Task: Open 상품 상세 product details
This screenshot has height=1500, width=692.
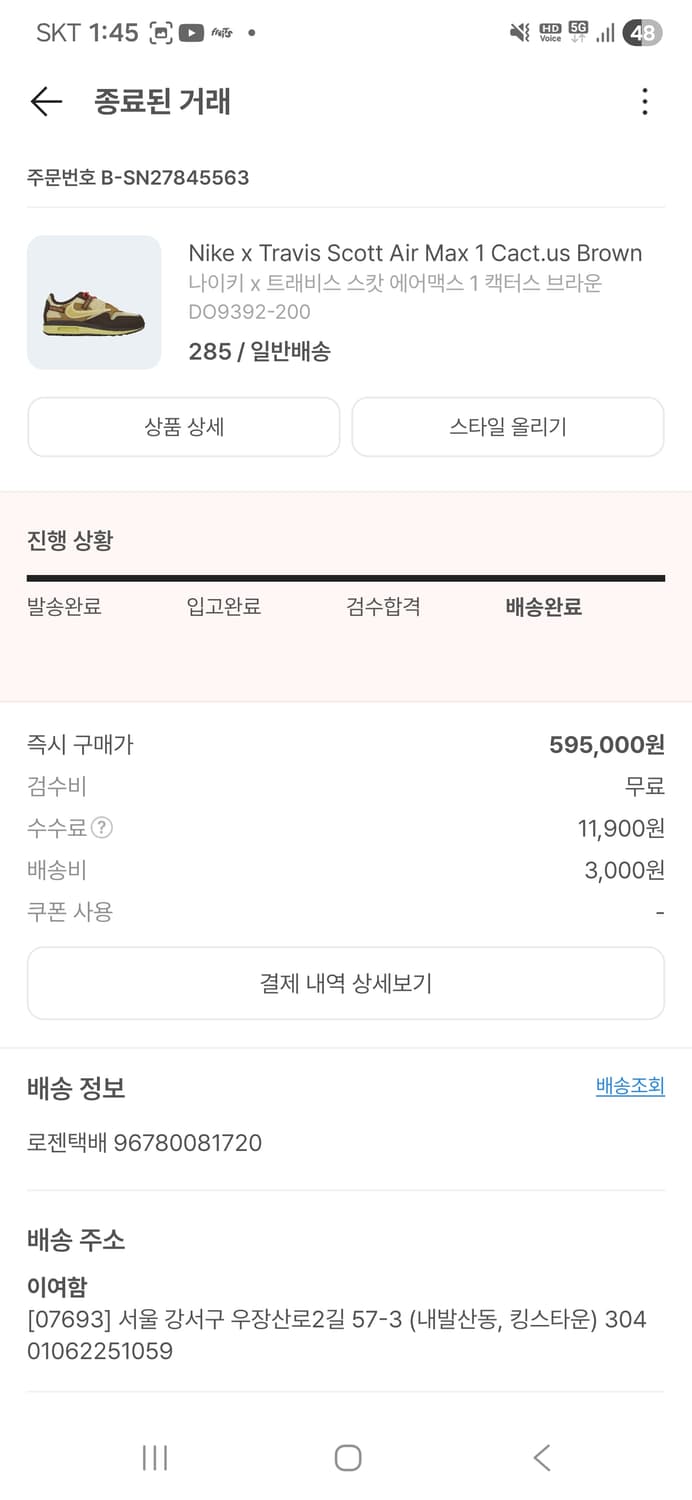Action: [x=183, y=427]
